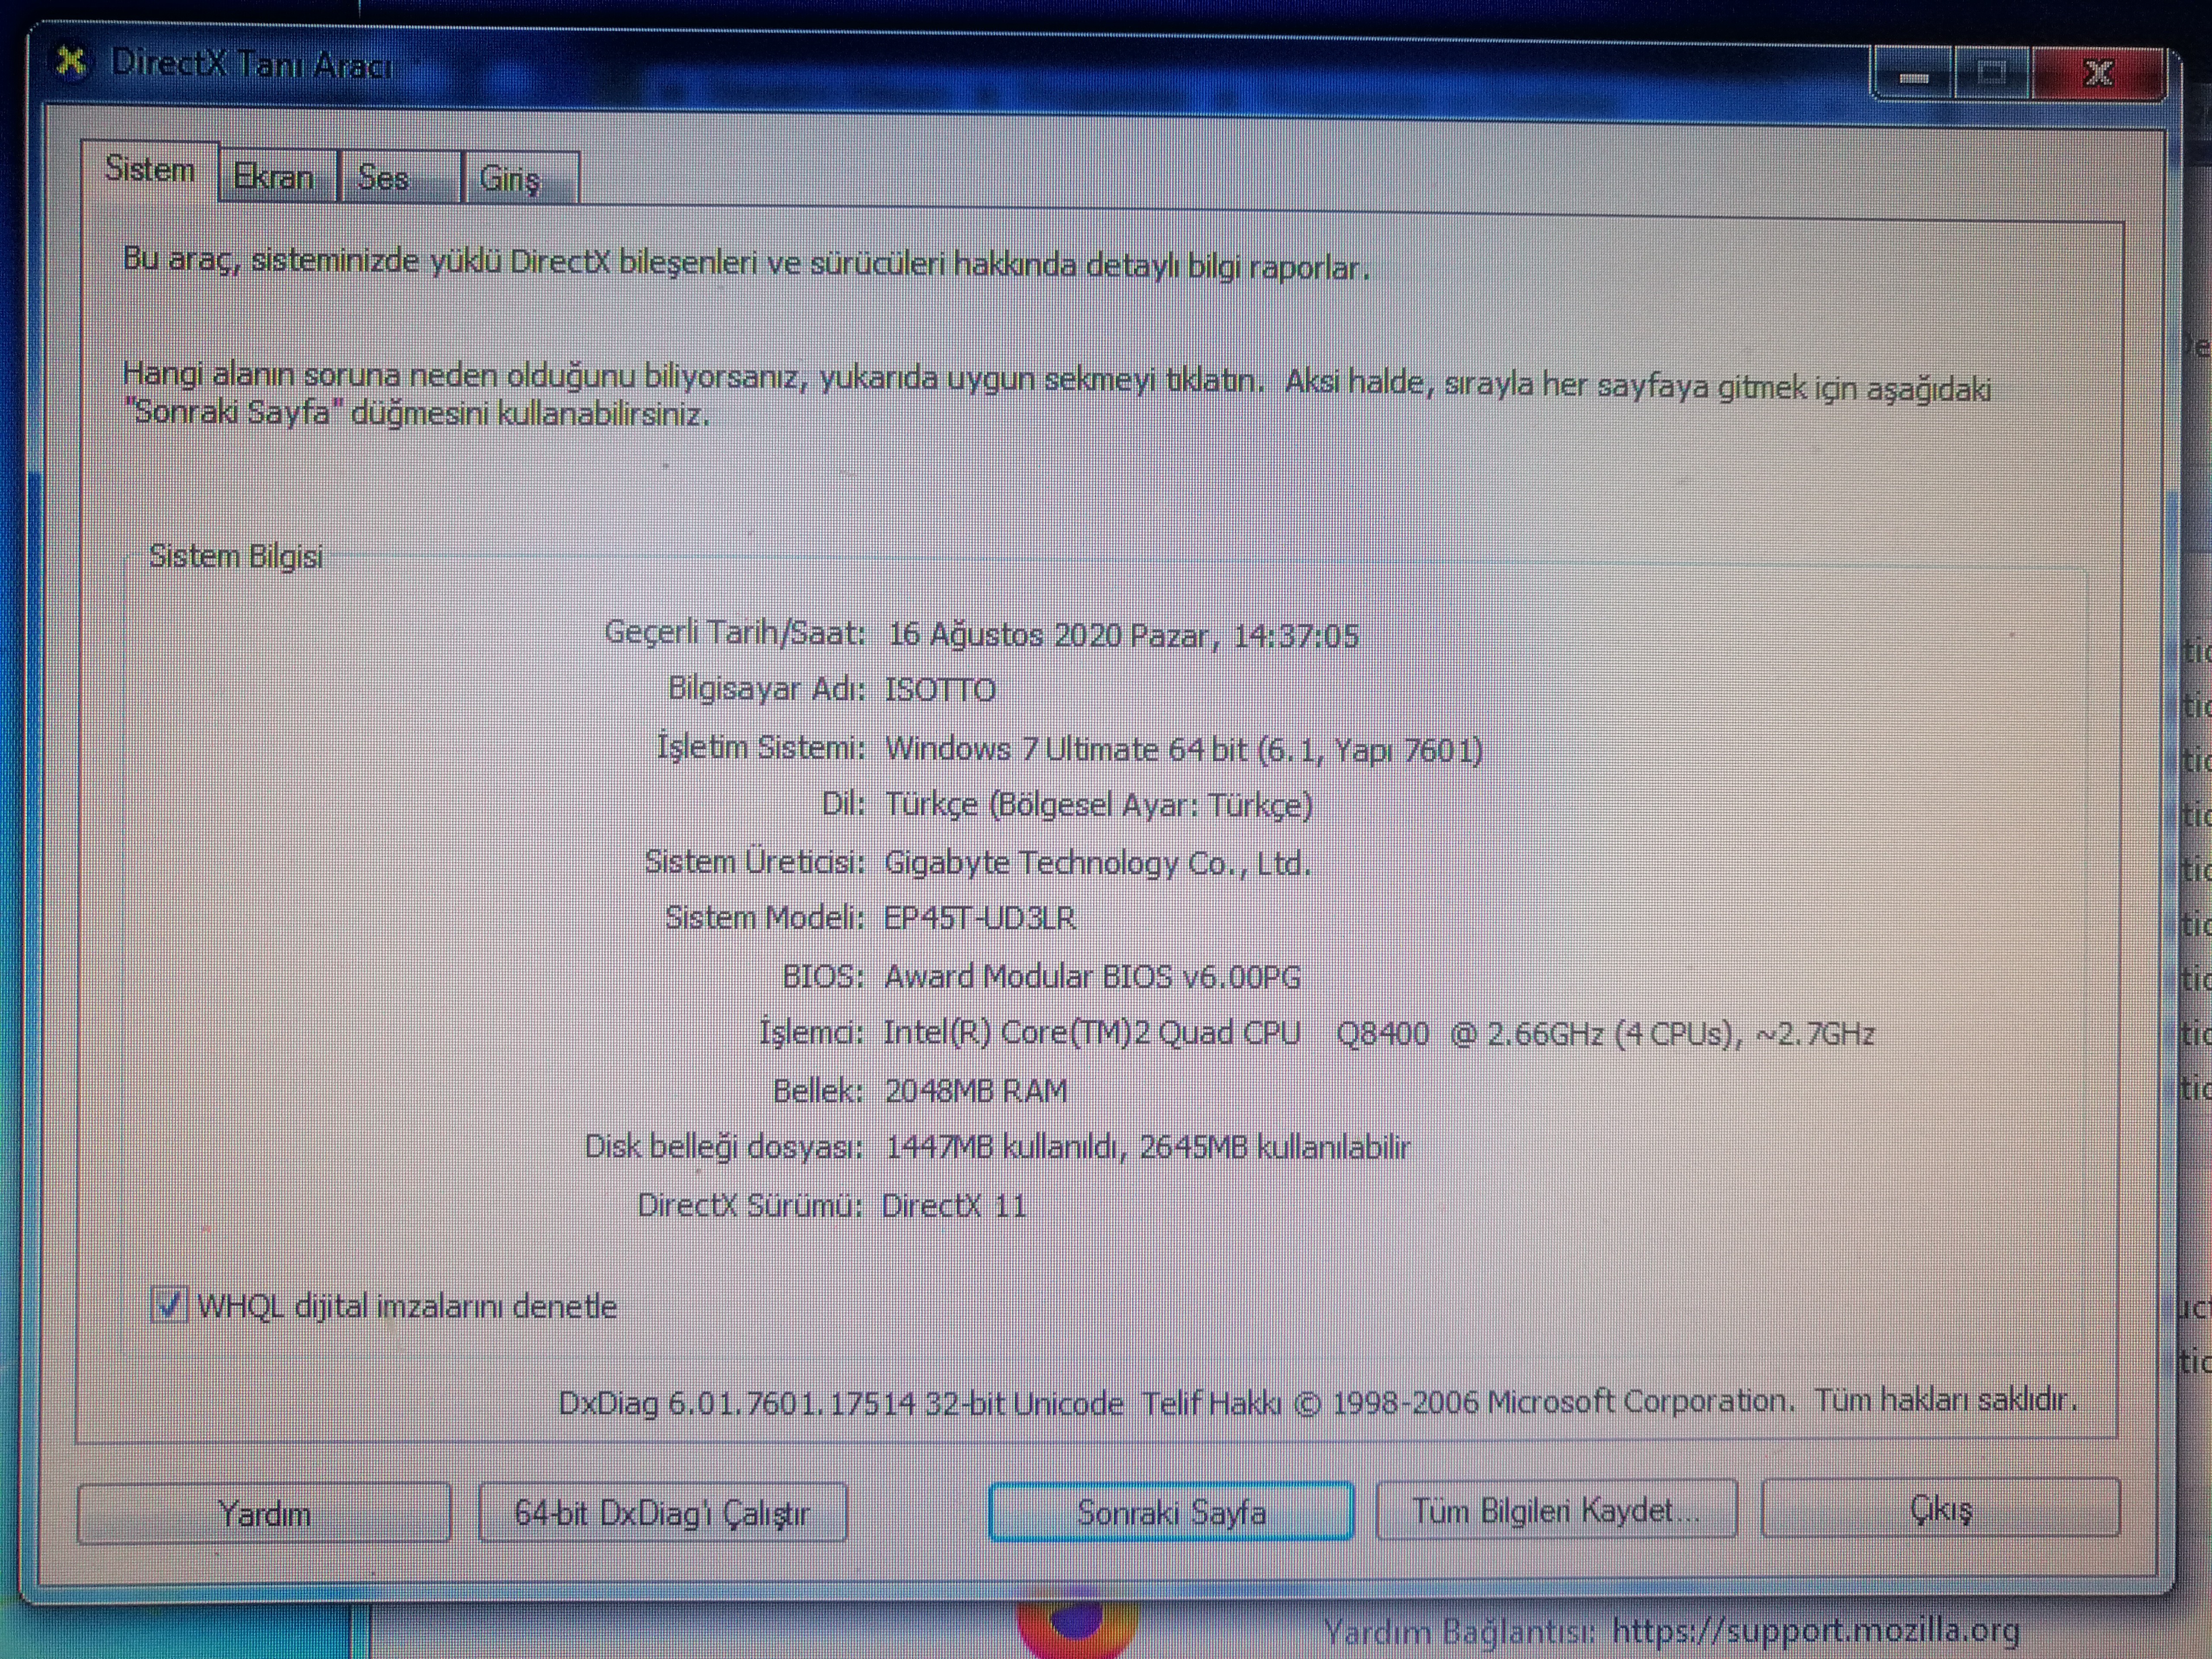Viewport: 2212px width, 1659px height.
Task: Click DirectX 11 version value
Action: tap(954, 1205)
